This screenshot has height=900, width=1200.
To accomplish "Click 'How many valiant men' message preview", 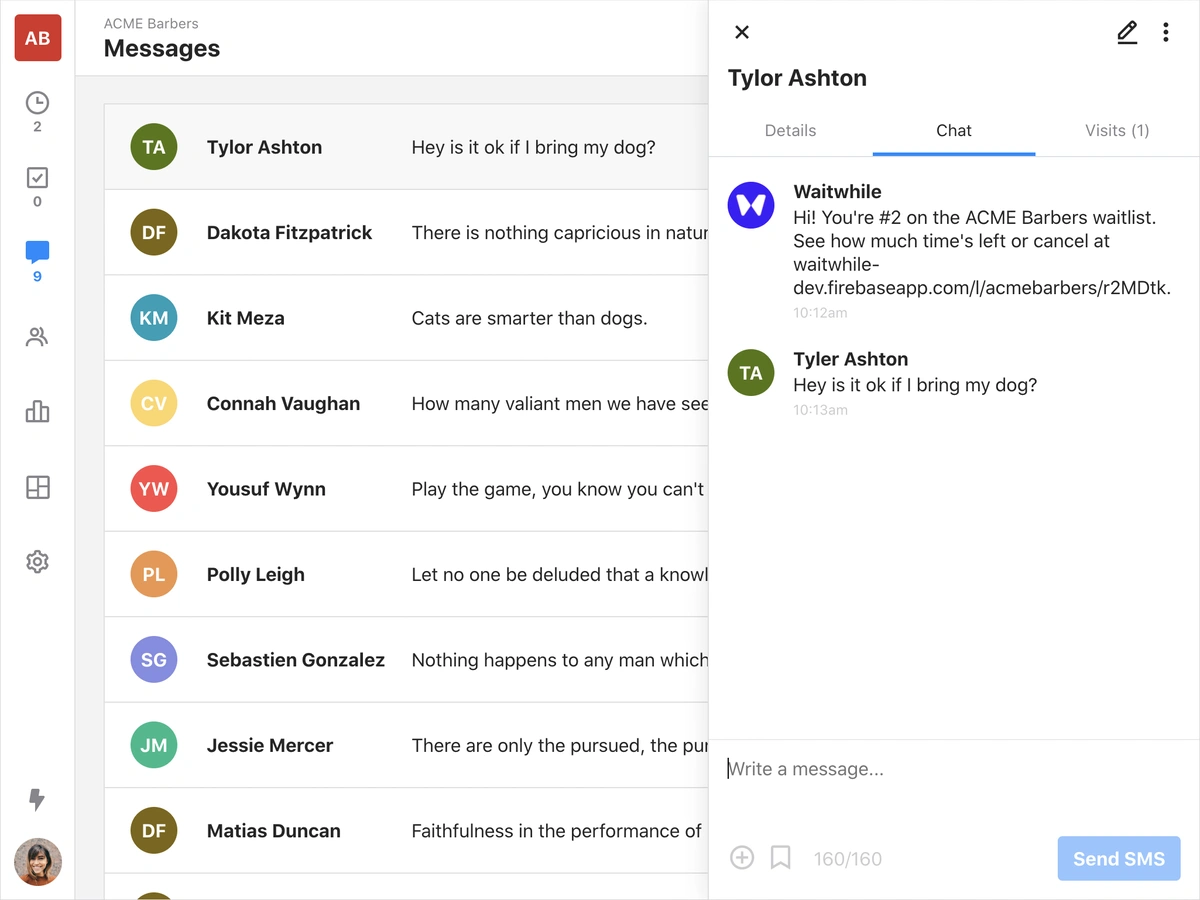I will coord(560,404).
